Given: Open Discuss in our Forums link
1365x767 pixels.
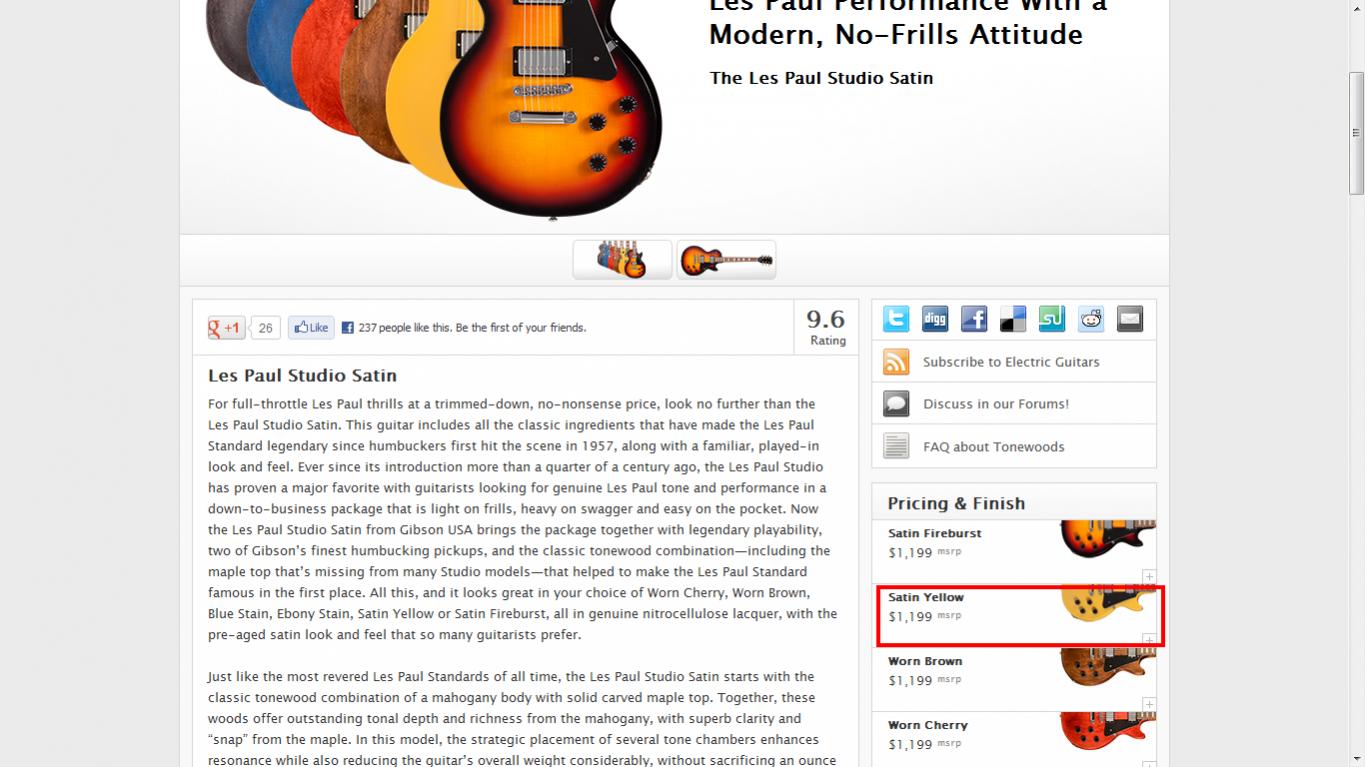Looking at the screenshot, I should tap(996, 404).
